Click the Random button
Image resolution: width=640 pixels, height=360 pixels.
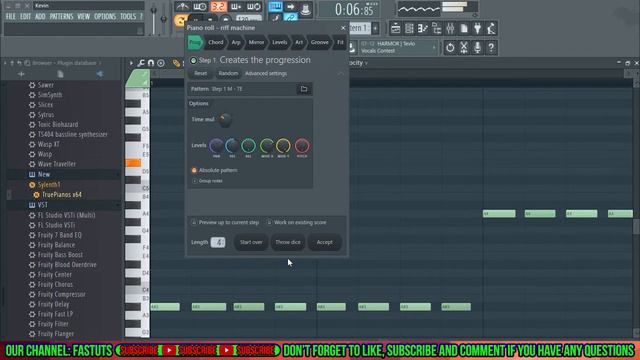point(228,73)
